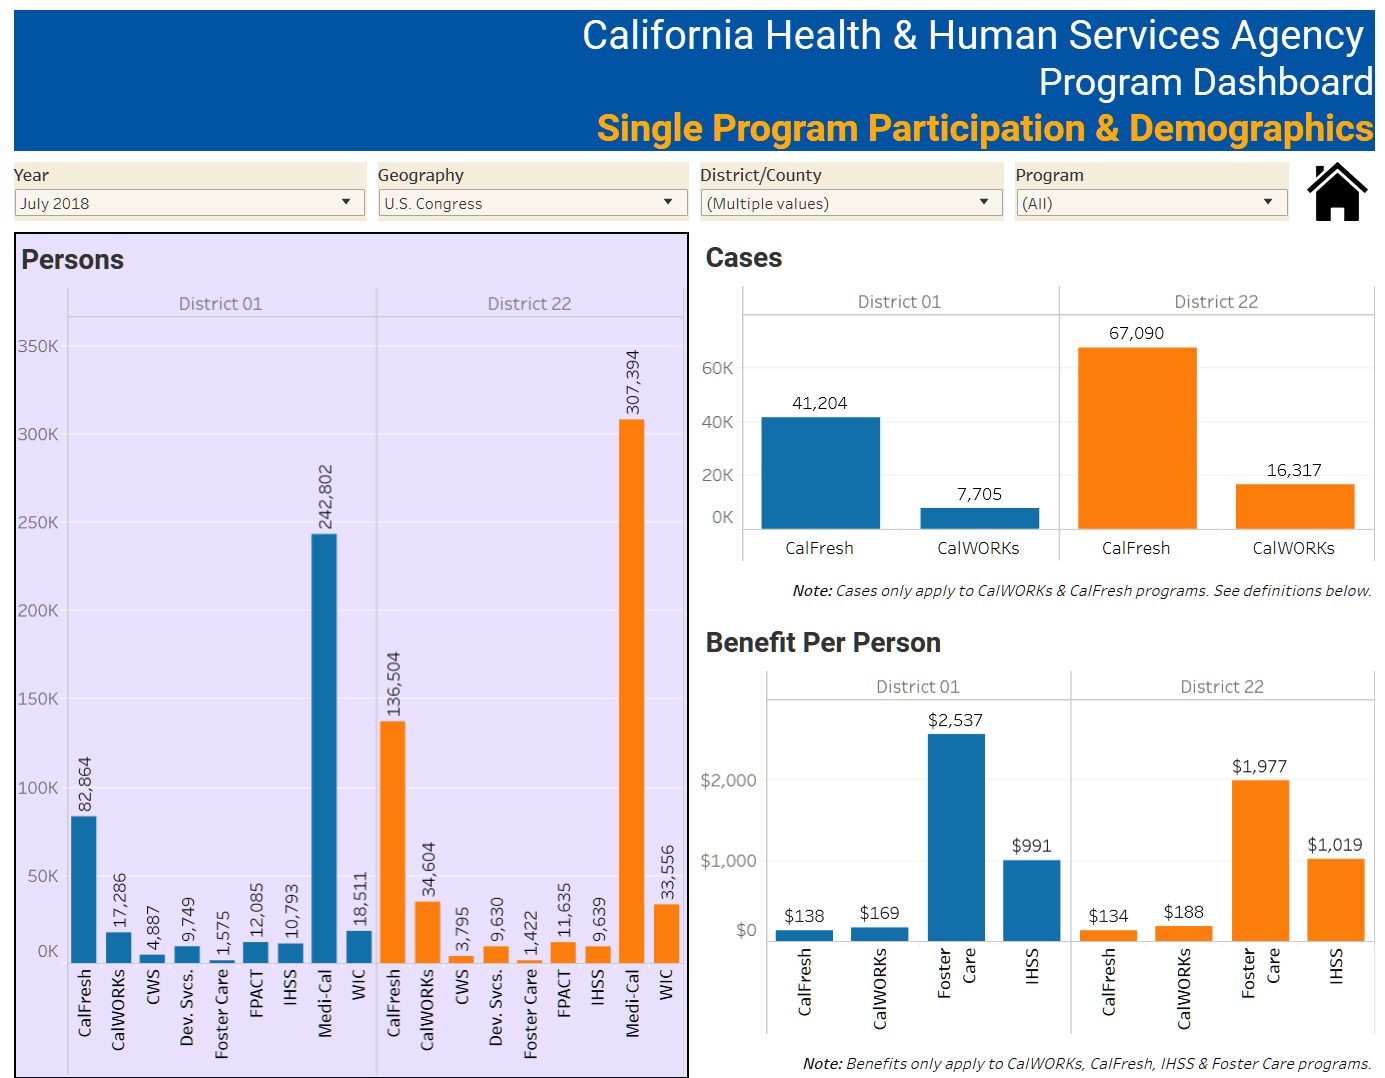This screenshot has height=1078, width=1385.
Task: Open the District/County multiple values dropdown
Action: pos(850,203)
